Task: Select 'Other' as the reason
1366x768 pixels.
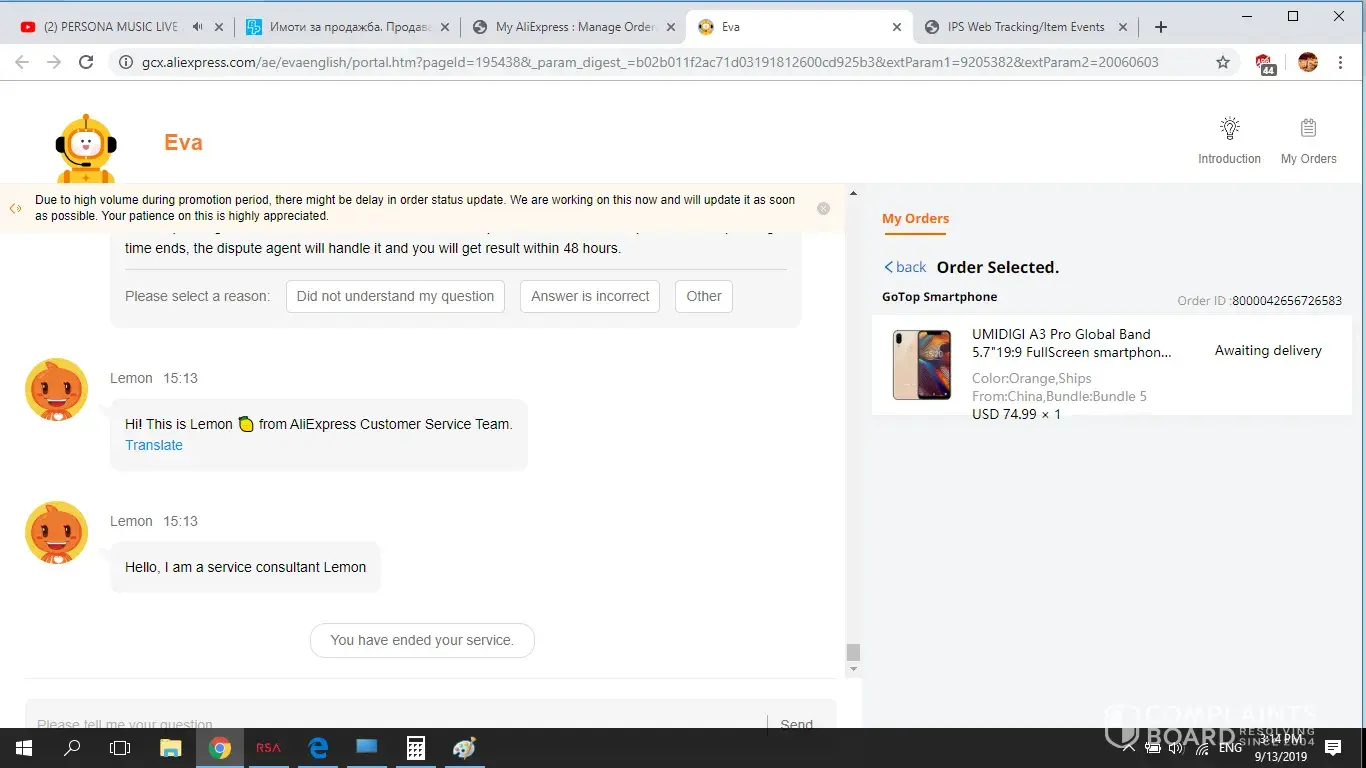Action: coord(704,296)
